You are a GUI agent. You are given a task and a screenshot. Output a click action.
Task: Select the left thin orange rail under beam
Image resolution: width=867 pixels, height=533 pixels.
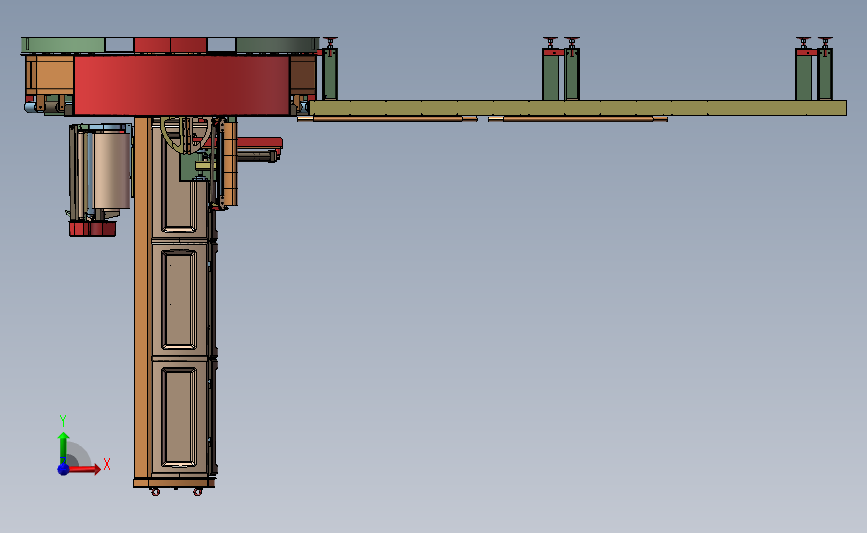tap(387, 119)
